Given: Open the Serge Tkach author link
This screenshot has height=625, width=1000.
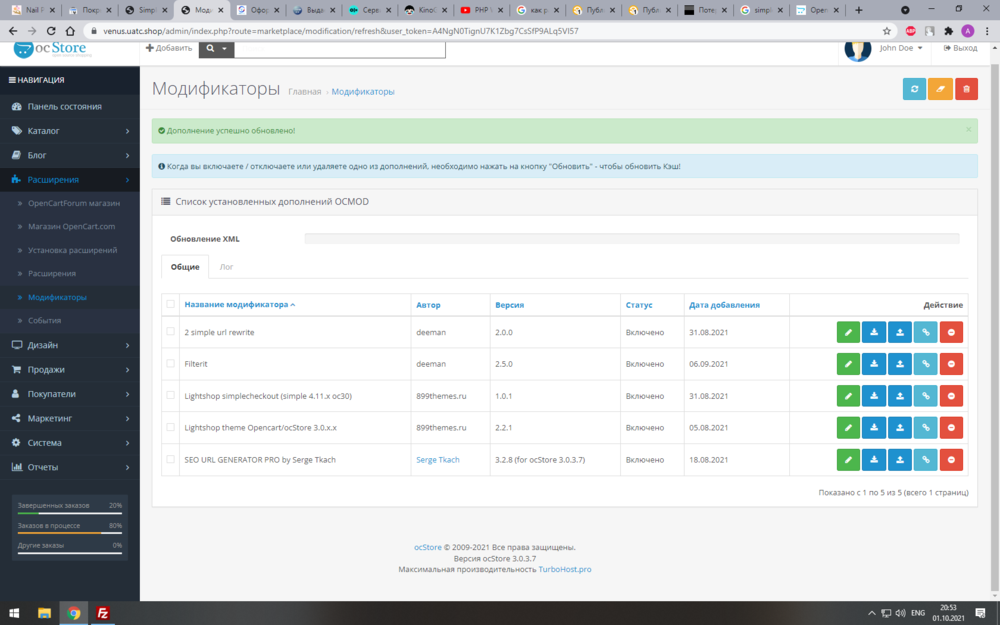Looking at the screenshot, I should (438, 460).
